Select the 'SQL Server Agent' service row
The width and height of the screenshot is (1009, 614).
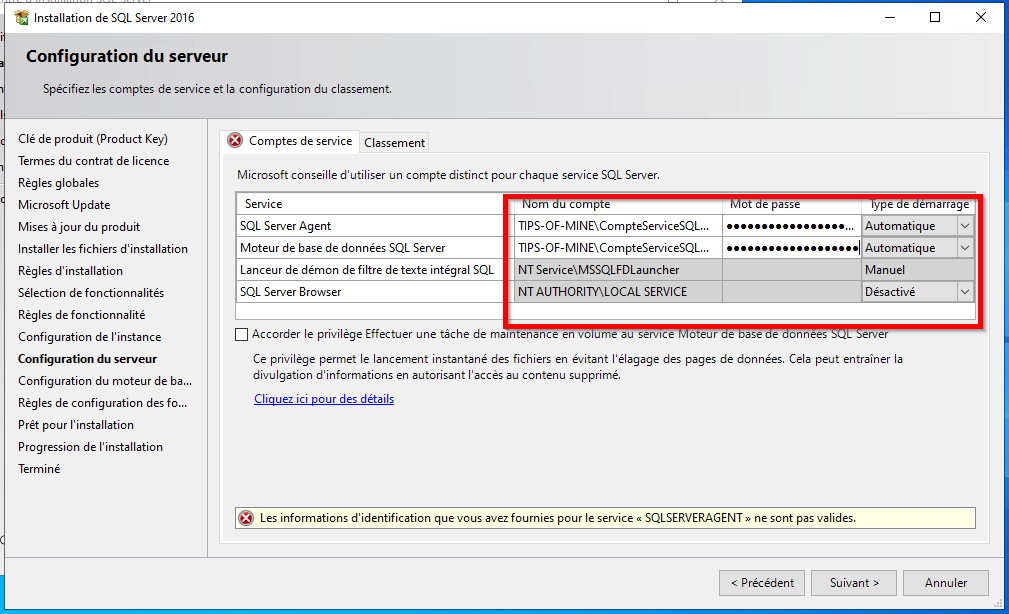click(x=375, y=226)
